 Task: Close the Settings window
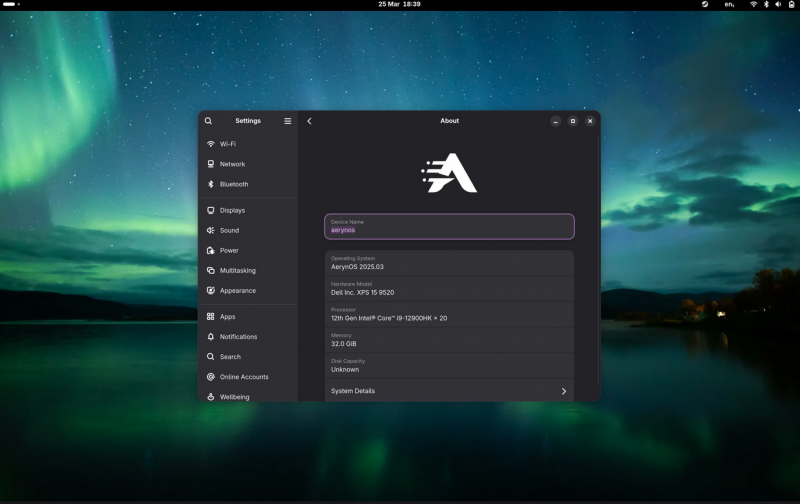pos(590,121)
